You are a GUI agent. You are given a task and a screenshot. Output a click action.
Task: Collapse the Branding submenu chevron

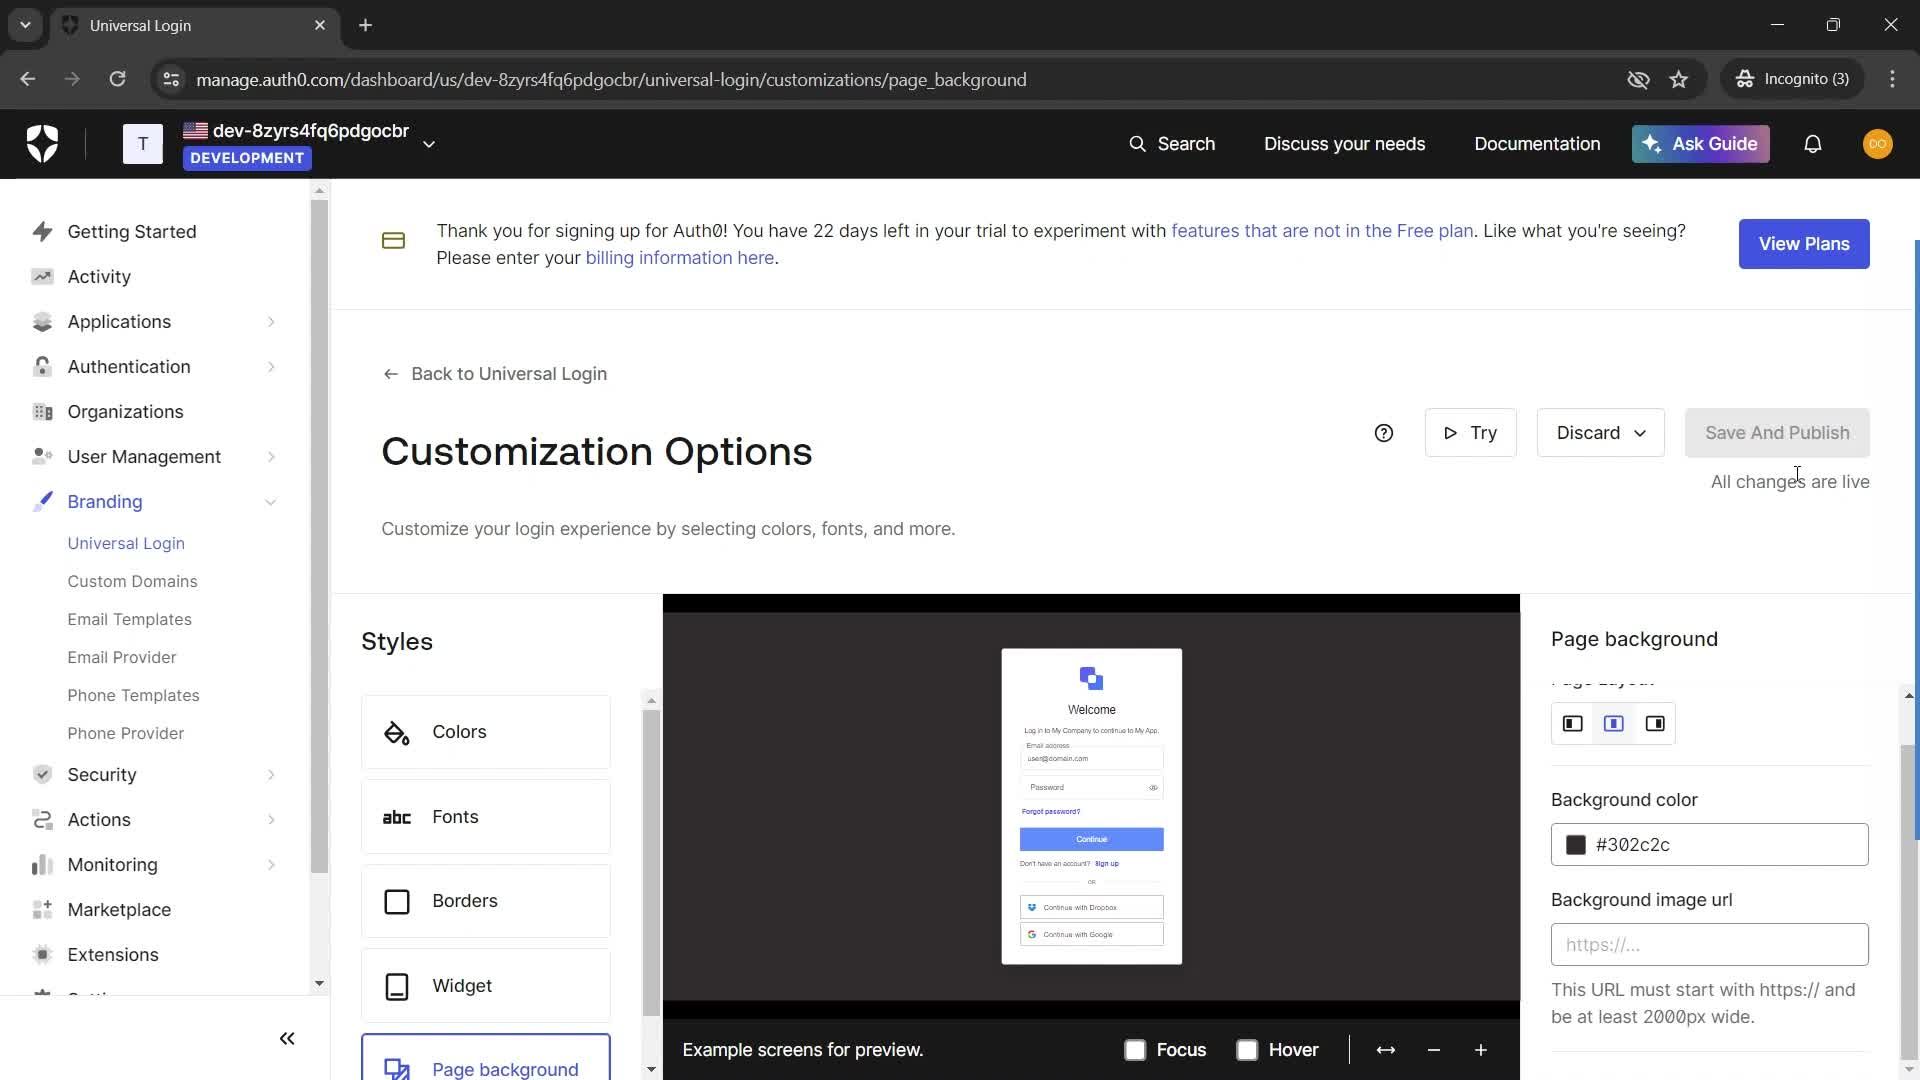pos(271,502)
